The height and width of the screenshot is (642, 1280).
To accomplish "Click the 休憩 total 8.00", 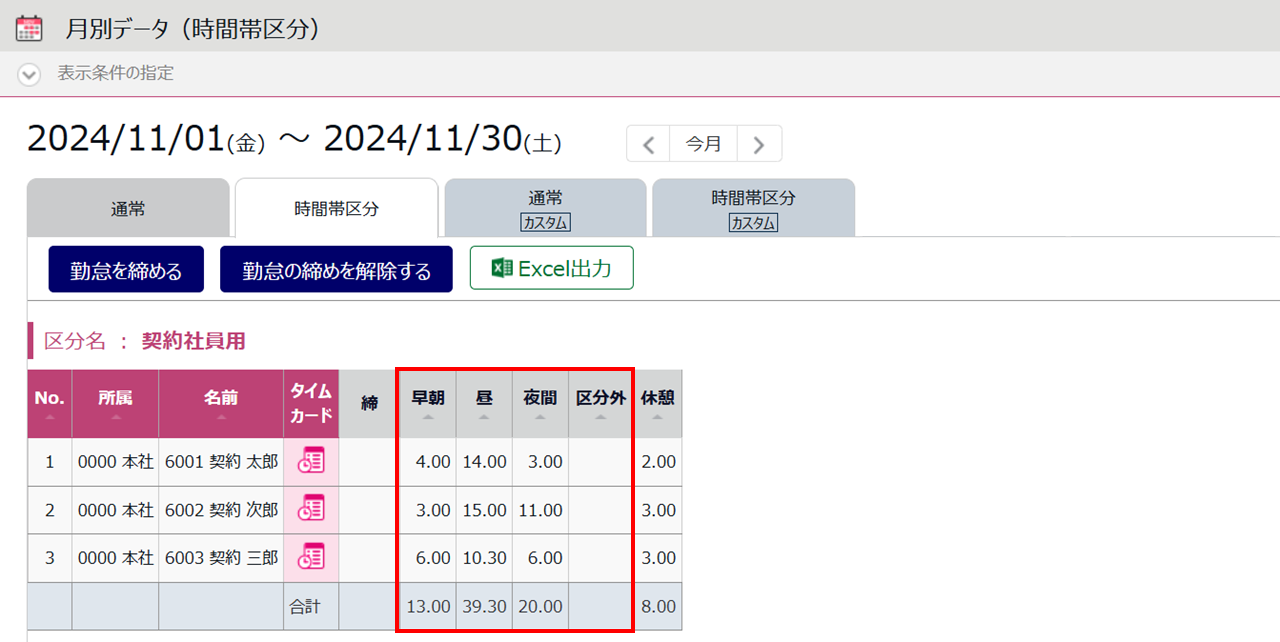I will pos(658,606).
